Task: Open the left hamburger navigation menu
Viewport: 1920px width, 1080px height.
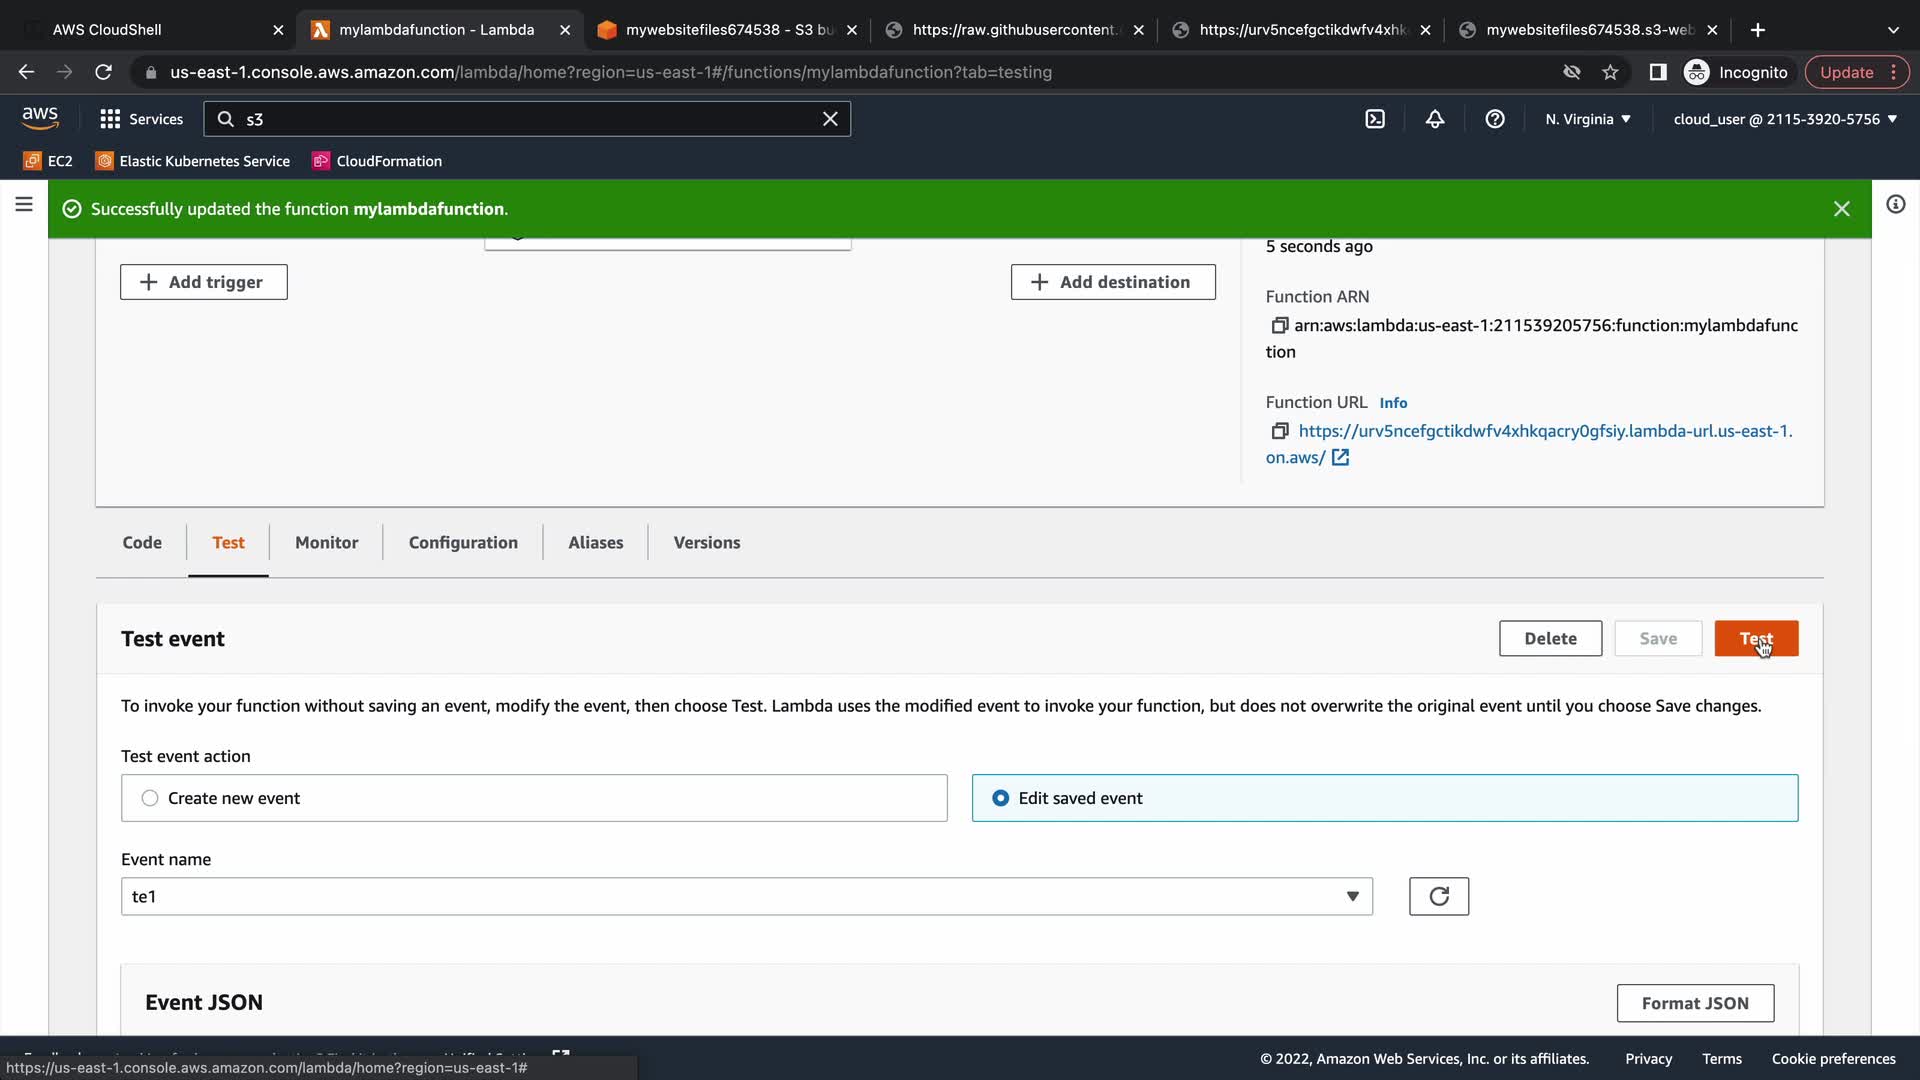Action: pyautogui.click(x=24, y=205)
